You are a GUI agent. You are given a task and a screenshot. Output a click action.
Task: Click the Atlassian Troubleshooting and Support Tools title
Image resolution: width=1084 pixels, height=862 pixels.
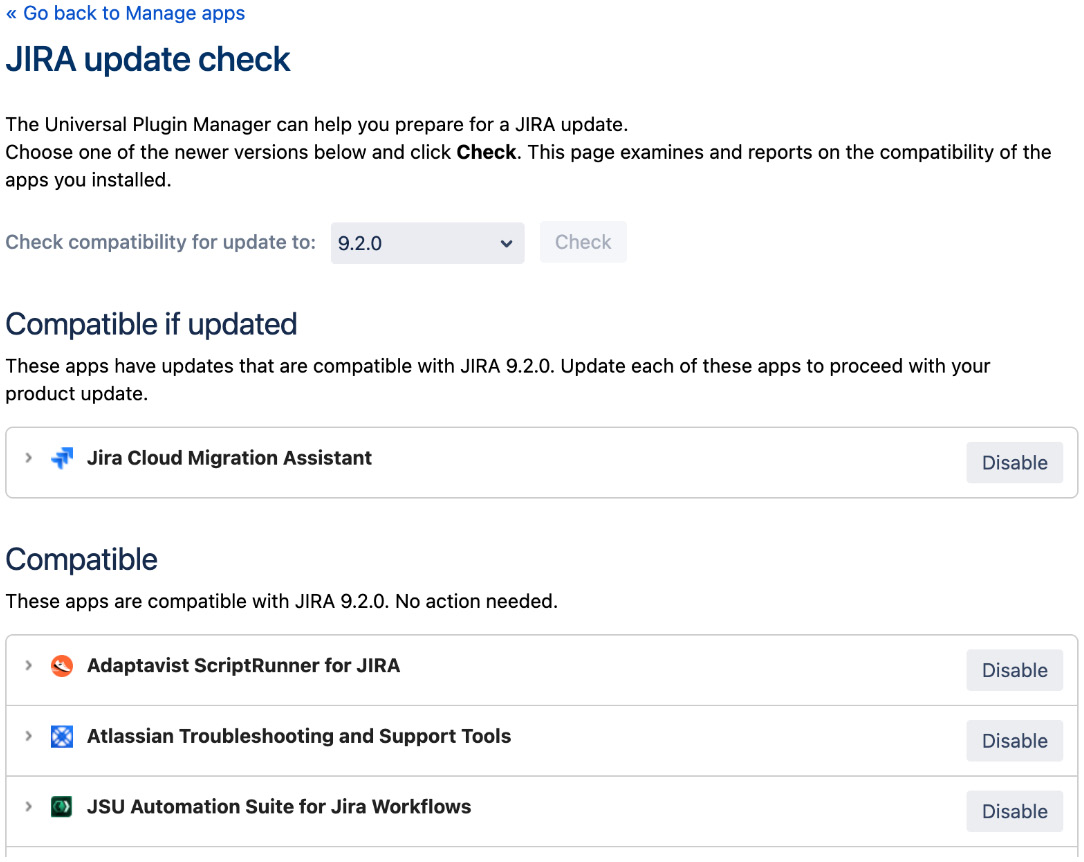click(300, 736)
